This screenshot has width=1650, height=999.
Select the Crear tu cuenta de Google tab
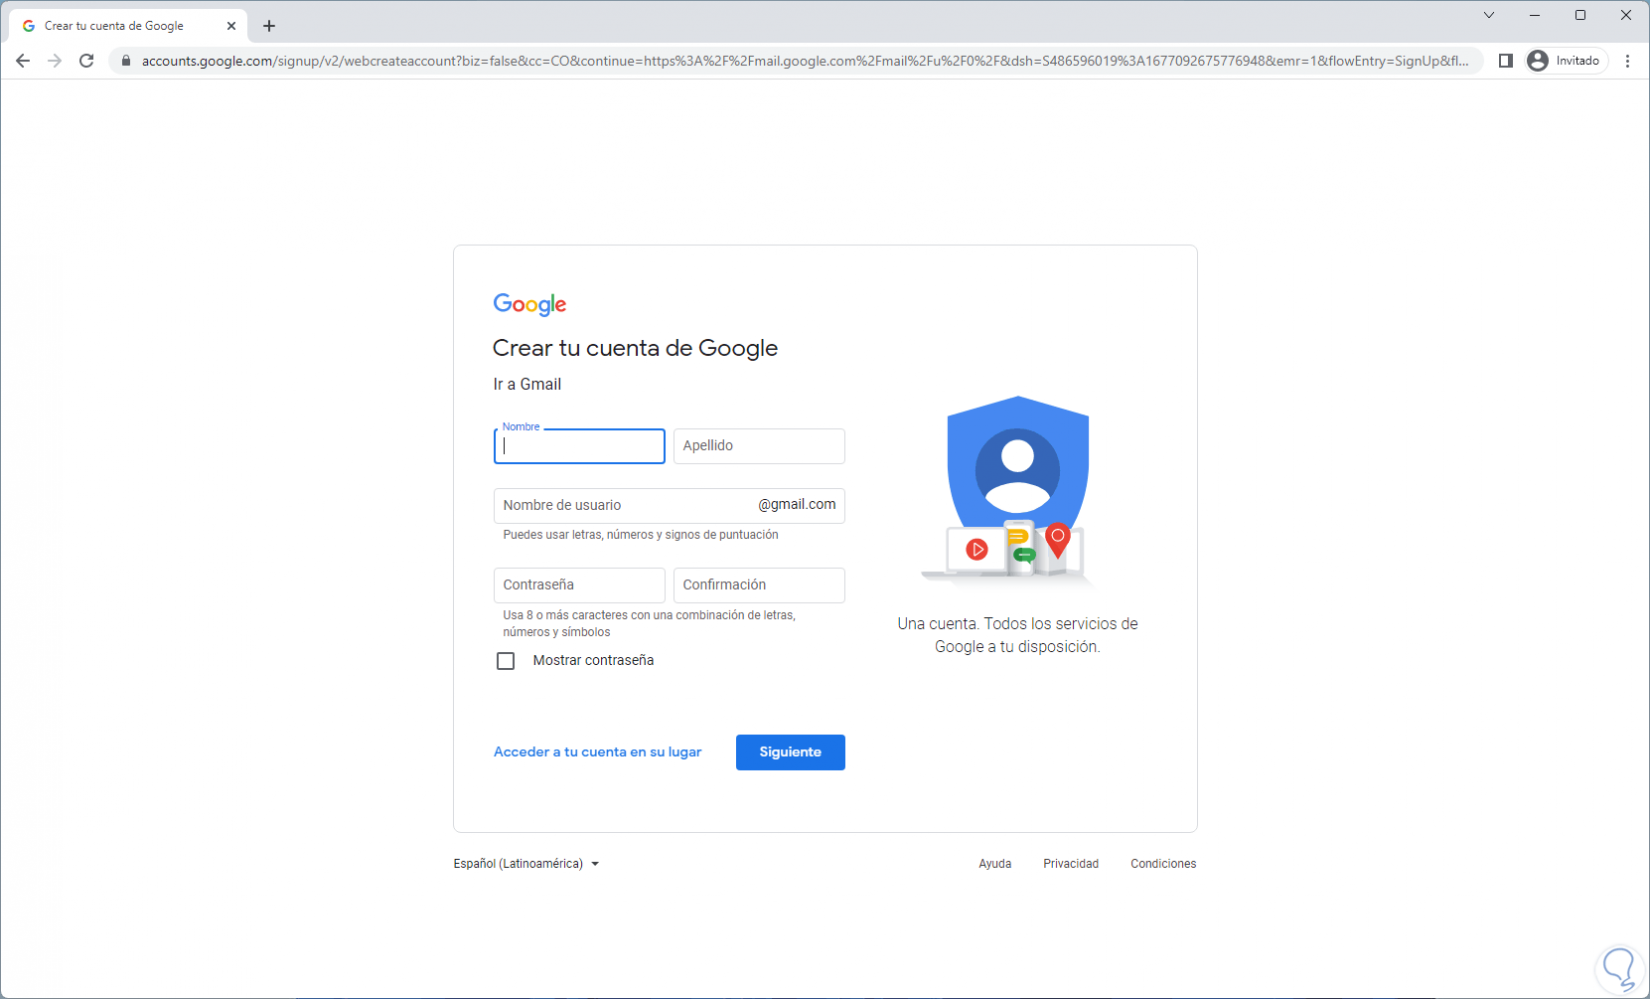point(115,26)
